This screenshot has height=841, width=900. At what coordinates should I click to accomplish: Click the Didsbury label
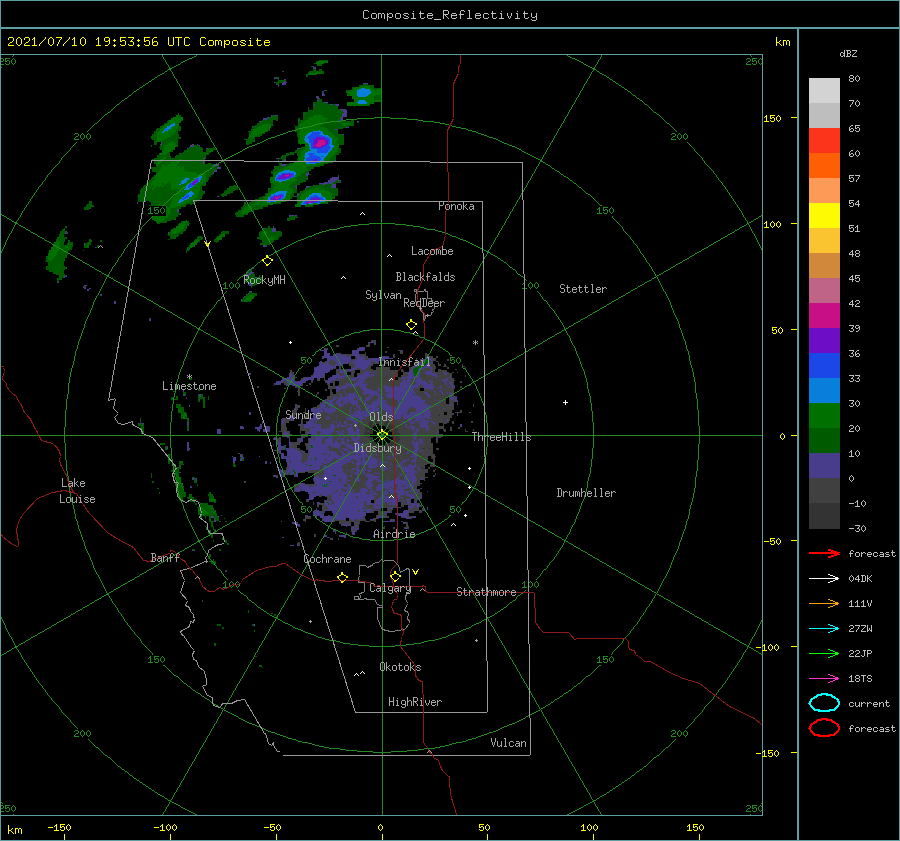pyautogui.click(x=377, y=448)
